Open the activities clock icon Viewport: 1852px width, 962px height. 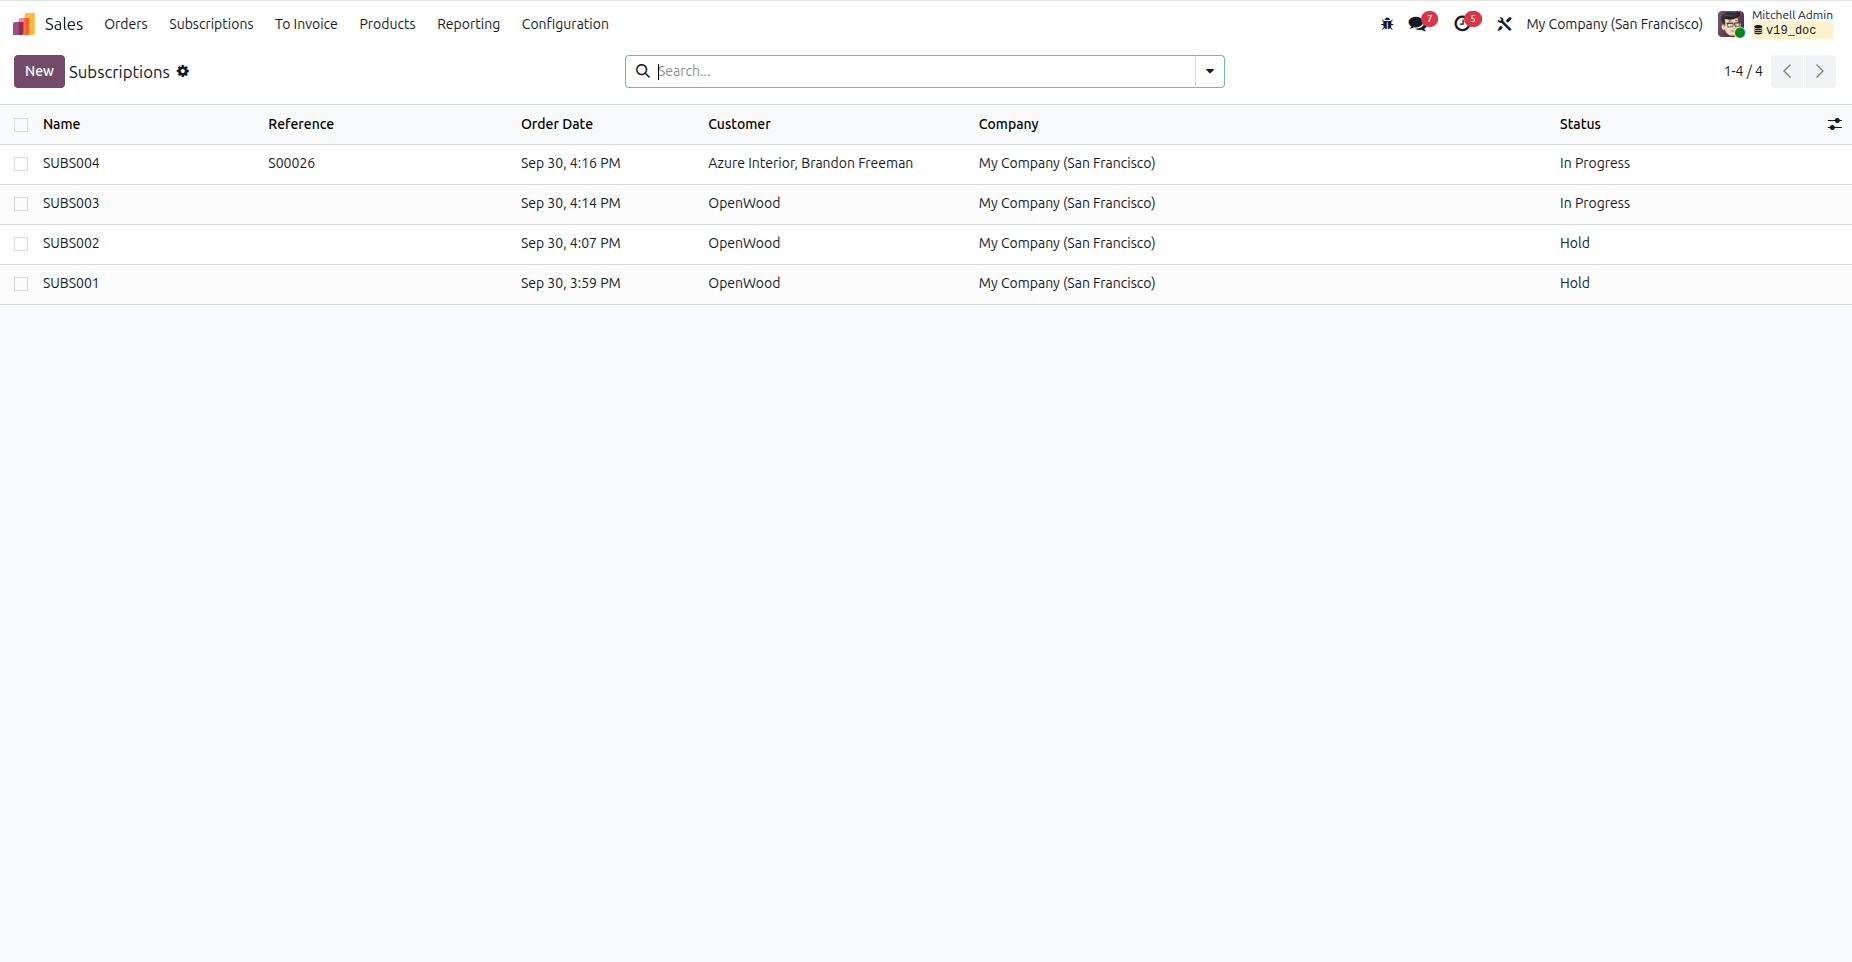[x=1463, y=24]
